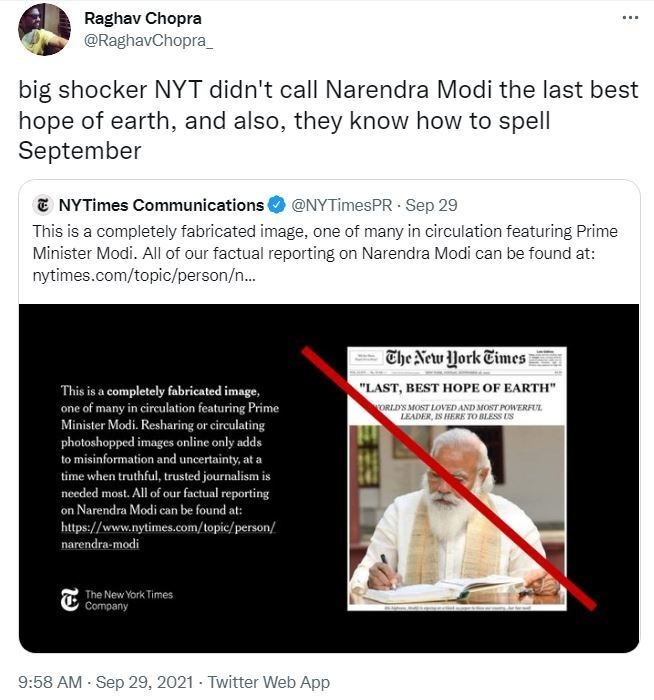654x700 pixels.
Task: Click the New York Times masthead in image
Action: click(x=456, y=358)
